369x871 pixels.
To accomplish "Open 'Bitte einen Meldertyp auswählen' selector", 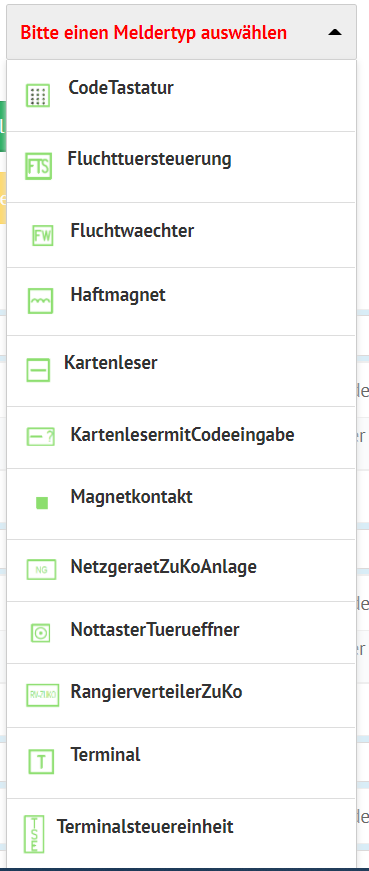I will coord(181,33).
